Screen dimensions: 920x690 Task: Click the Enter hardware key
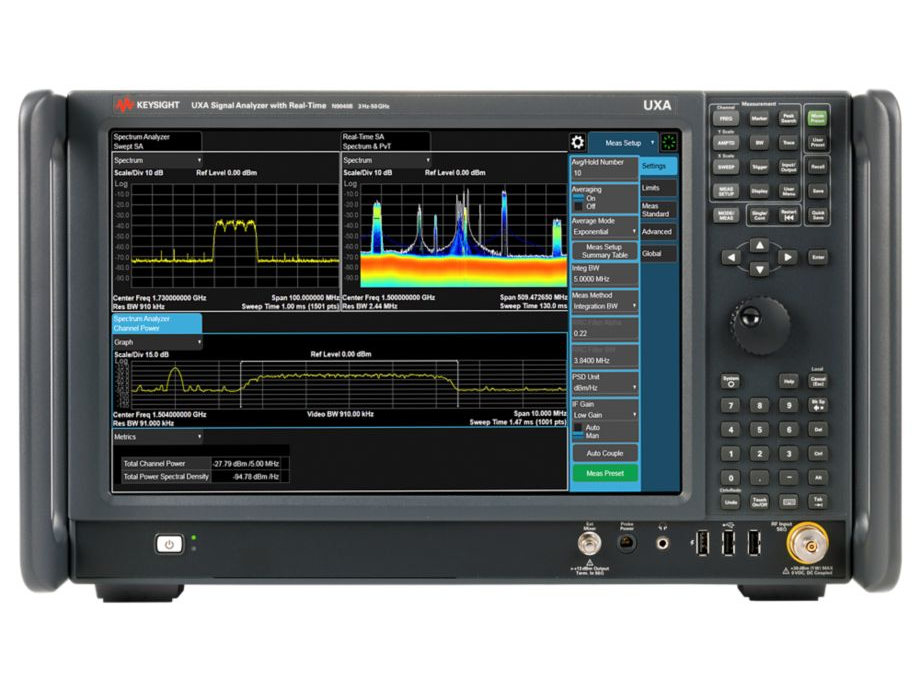[817, 257]
